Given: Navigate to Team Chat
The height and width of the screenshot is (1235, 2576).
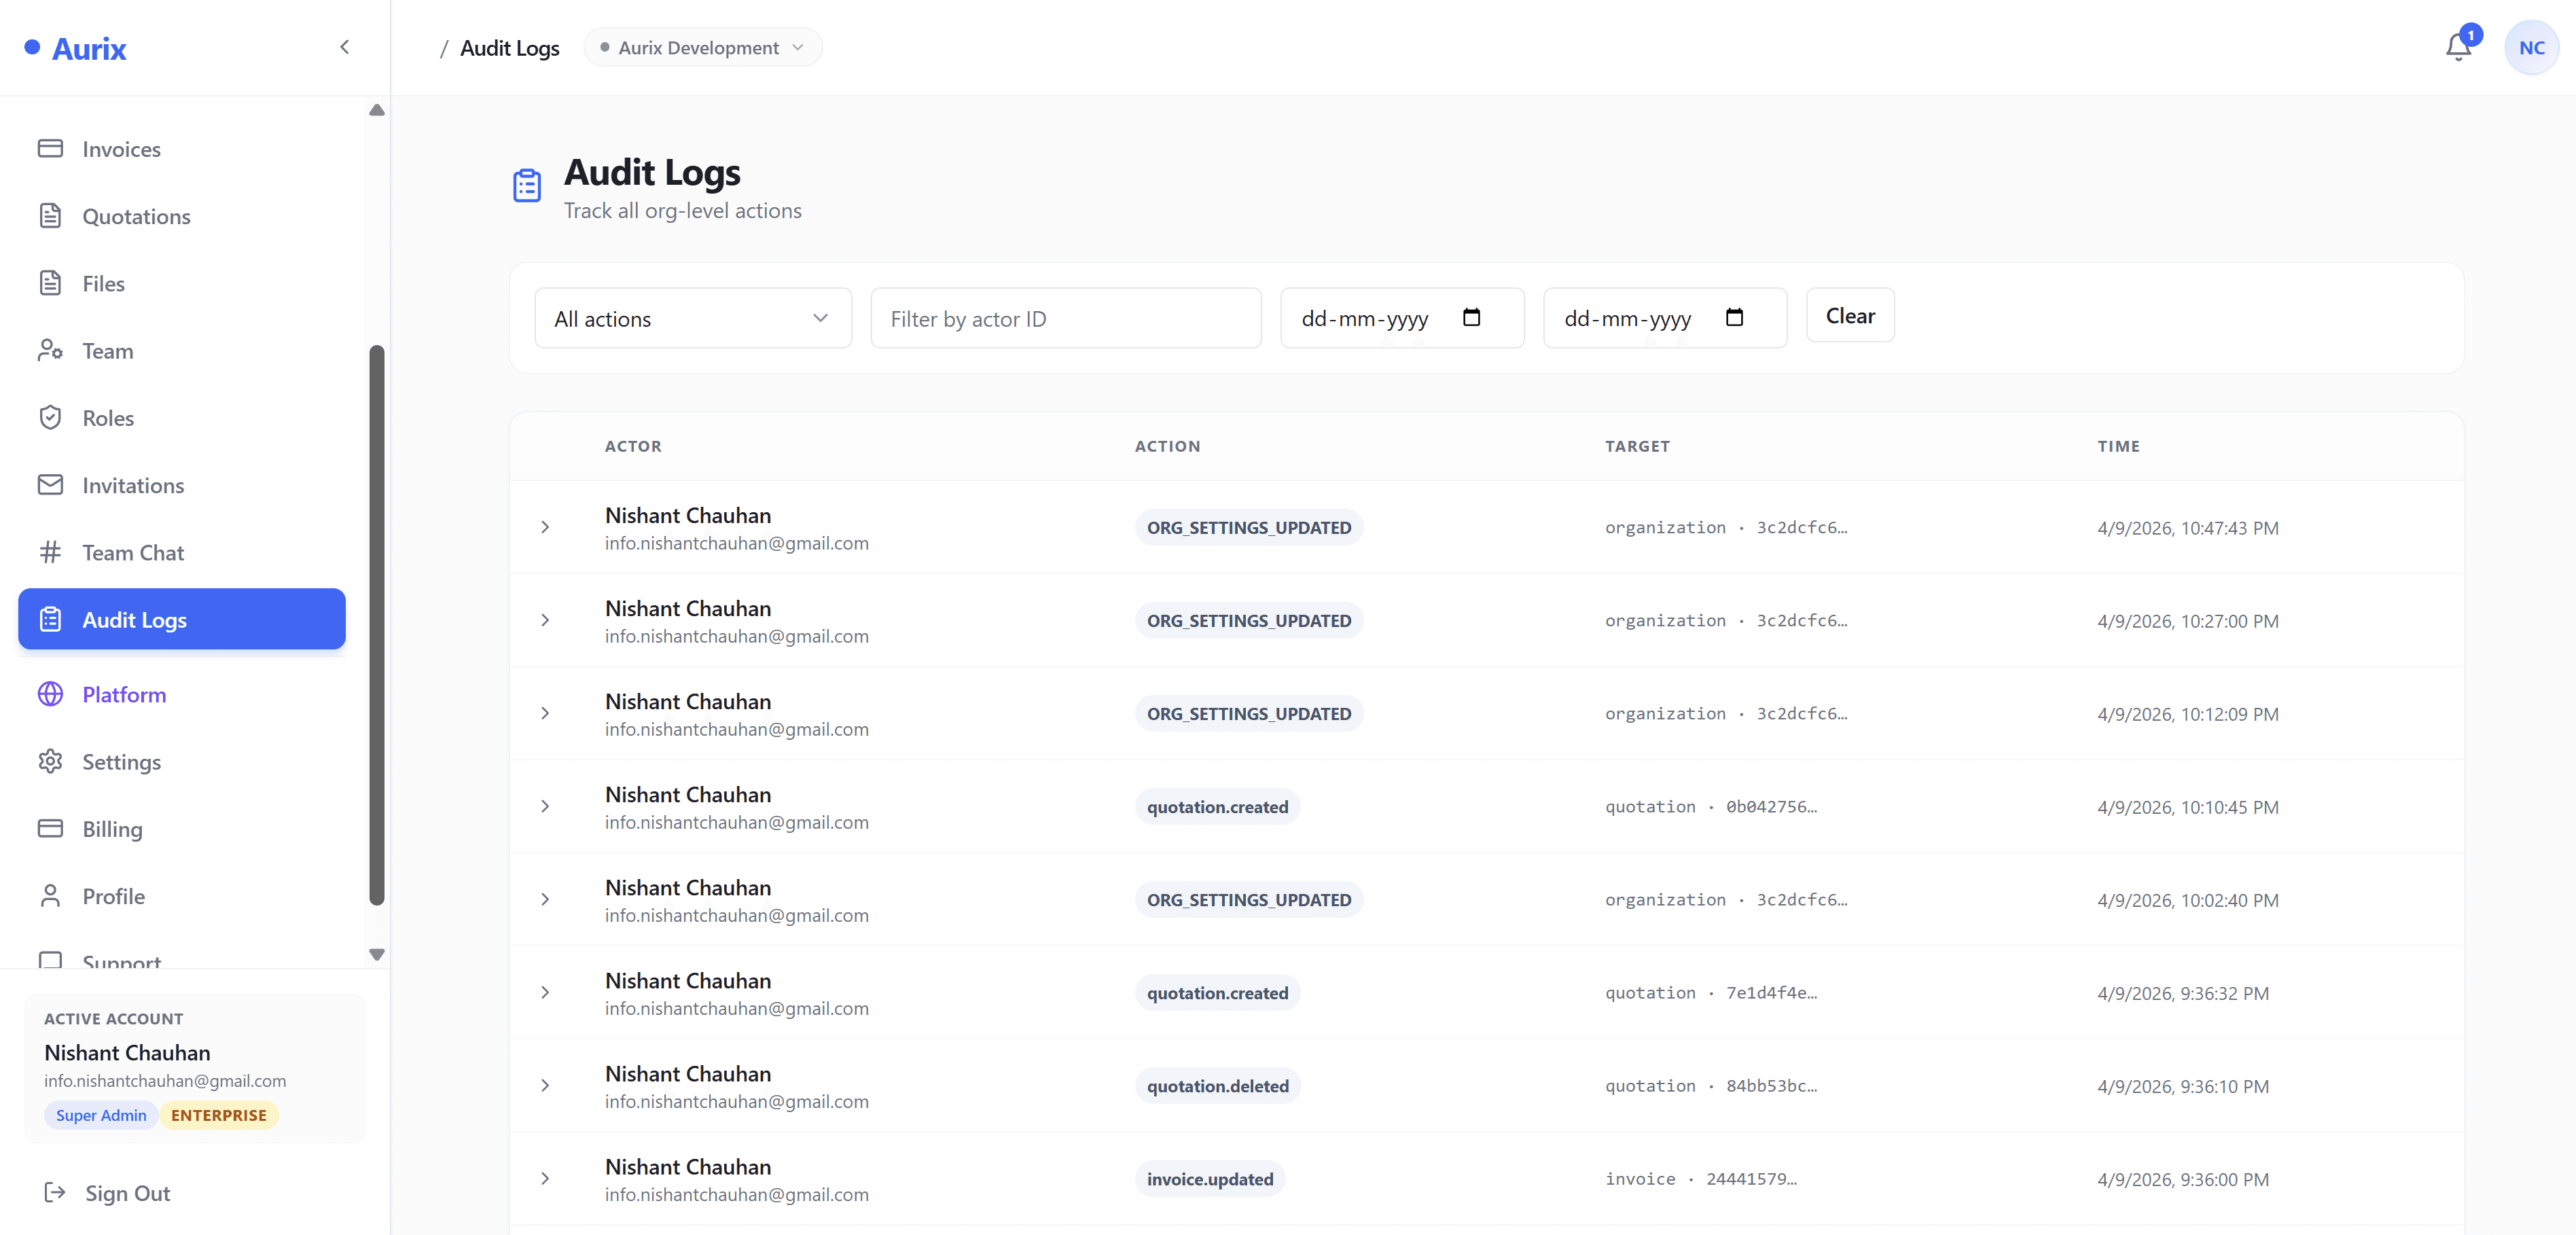Looking at the screenshot, I should [x=182, y=552].
